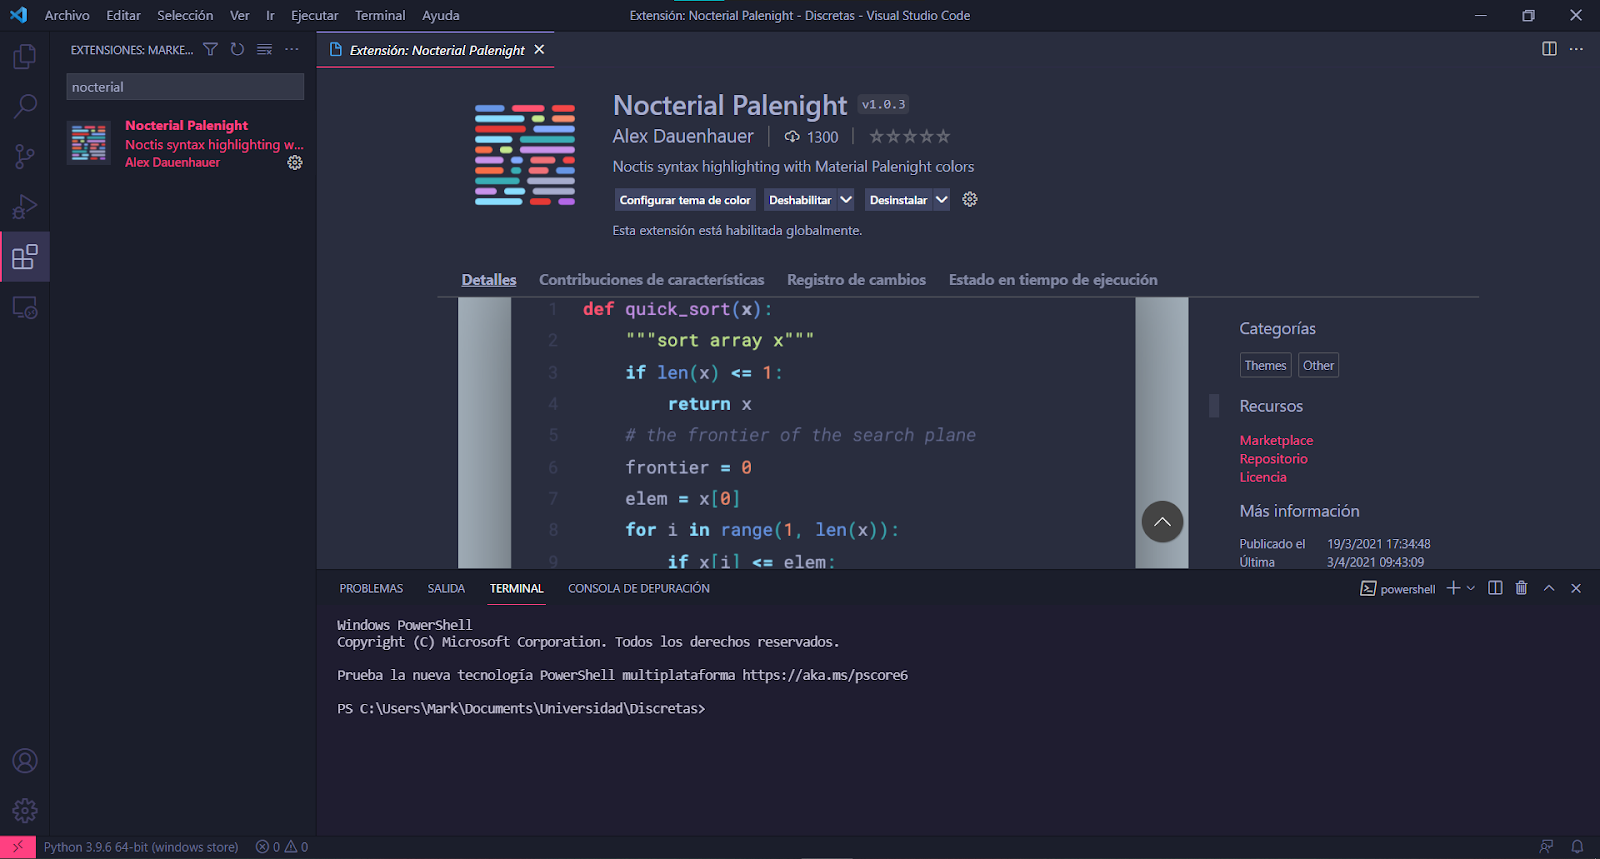1600x859 pixels.
Task: Close the Nocterial Palenight extension tab
Action: point(539,49)
